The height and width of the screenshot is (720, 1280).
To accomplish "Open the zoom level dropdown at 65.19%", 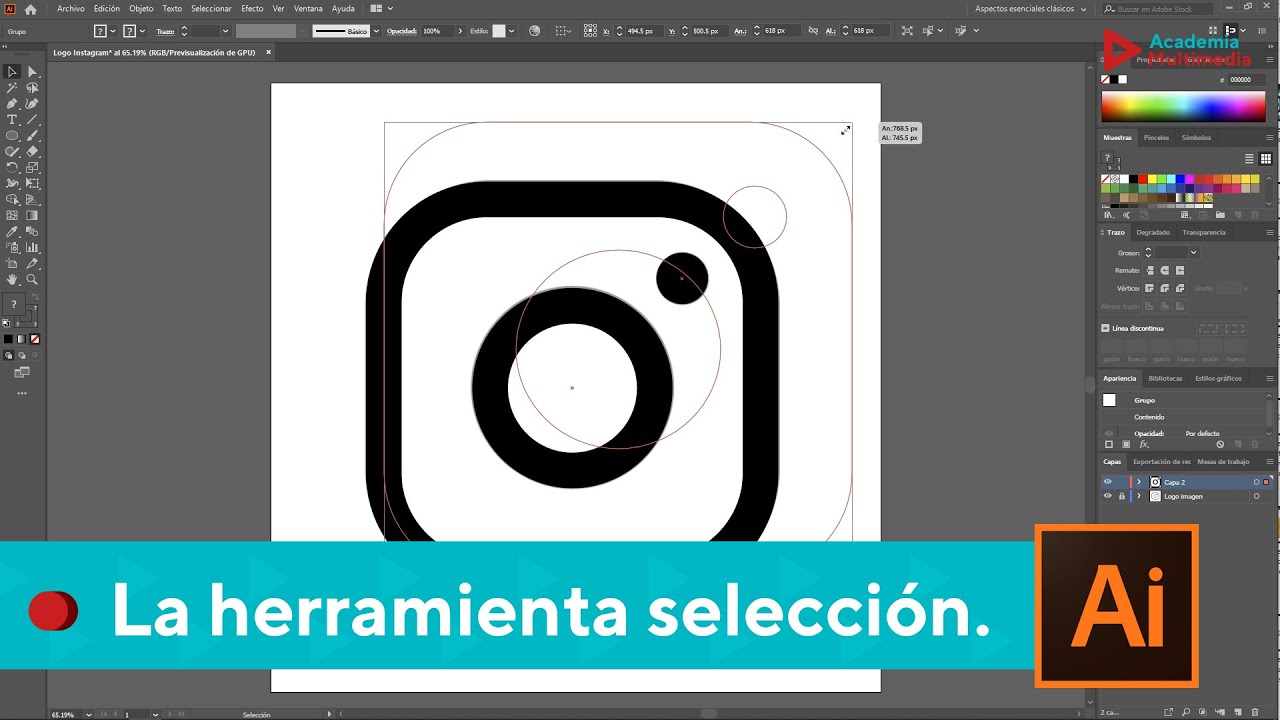I will click(x=89, y=715).
